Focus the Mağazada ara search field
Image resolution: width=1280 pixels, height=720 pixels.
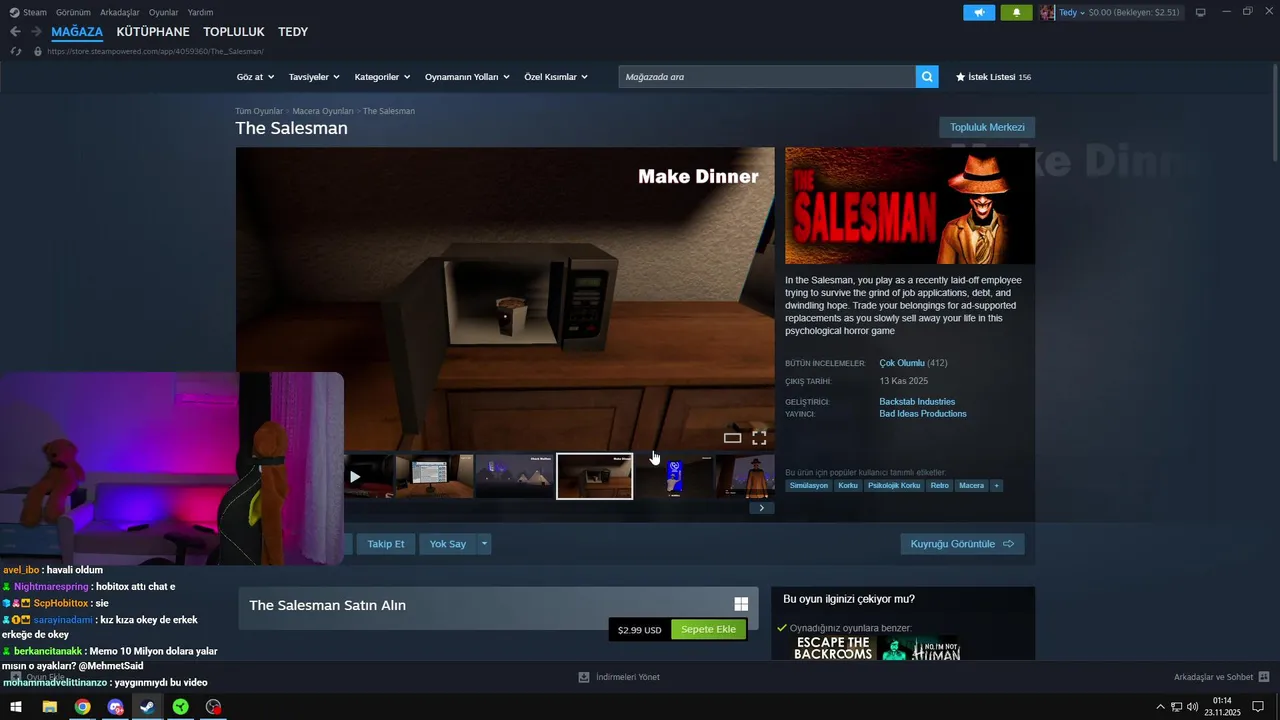767,77
